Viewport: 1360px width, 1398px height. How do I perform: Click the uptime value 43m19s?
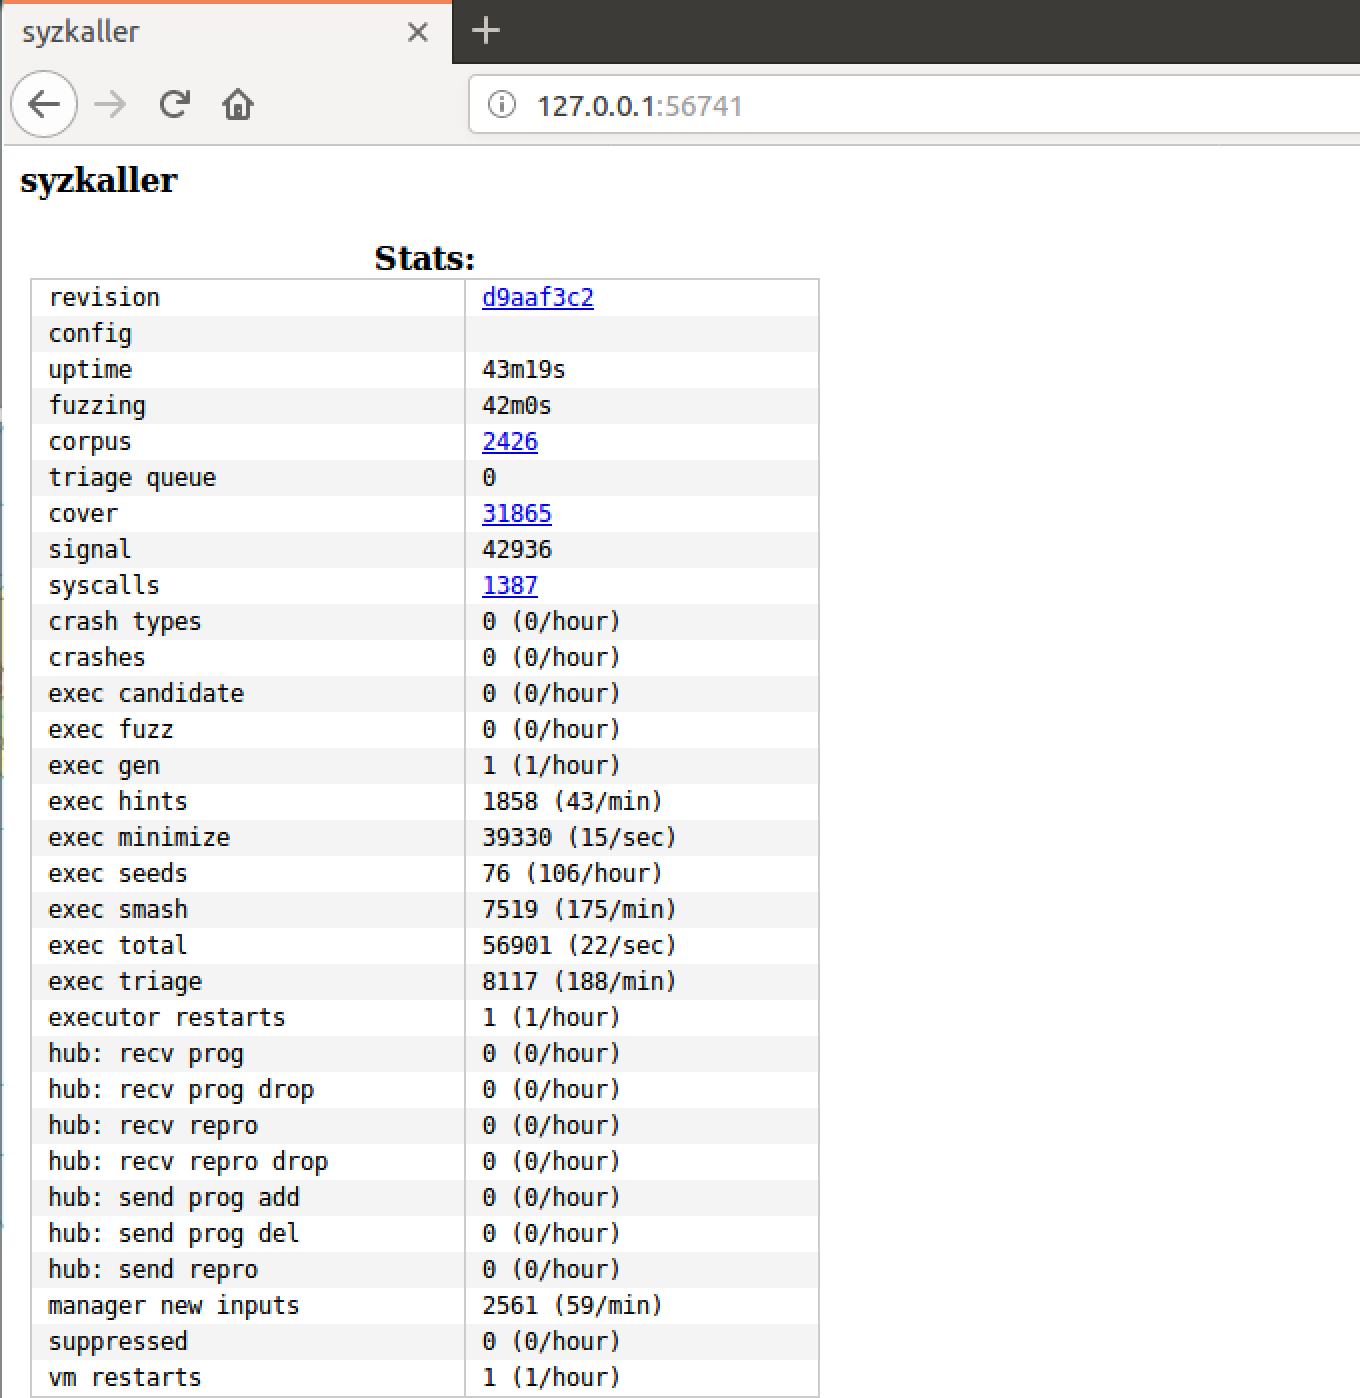[523, 370]
